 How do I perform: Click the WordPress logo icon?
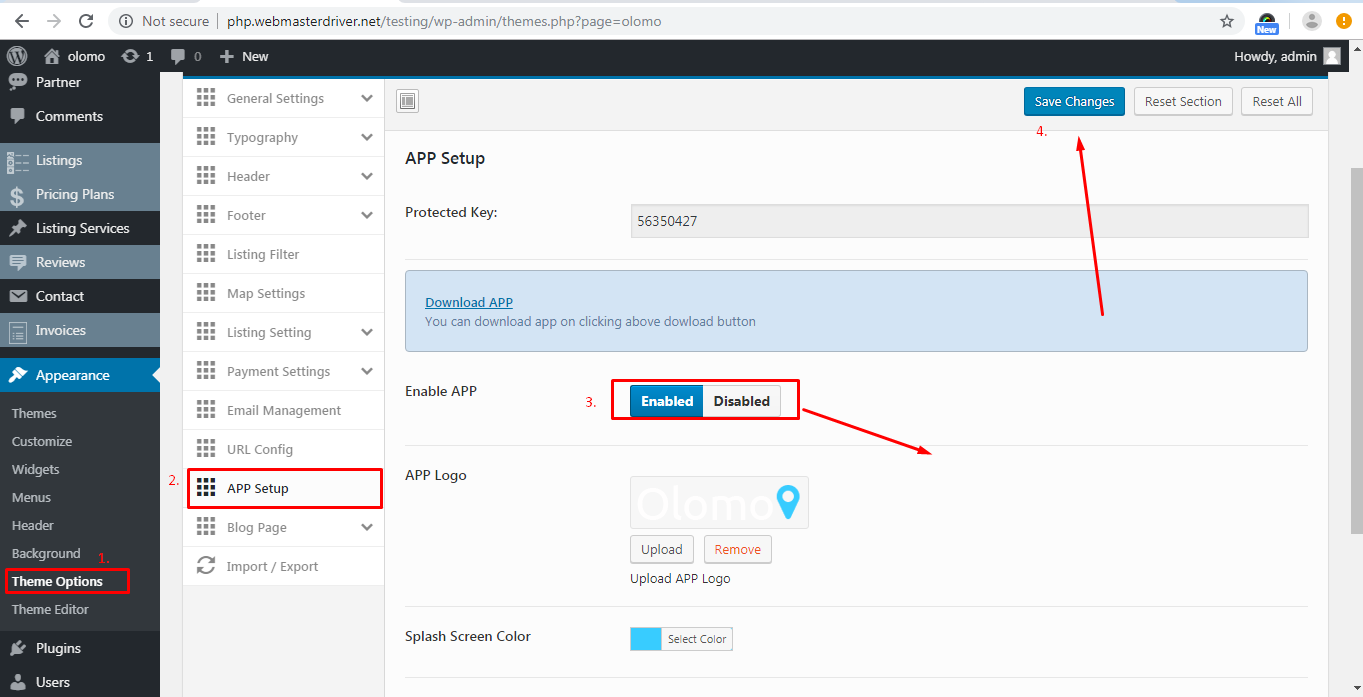tap(16, 56)
